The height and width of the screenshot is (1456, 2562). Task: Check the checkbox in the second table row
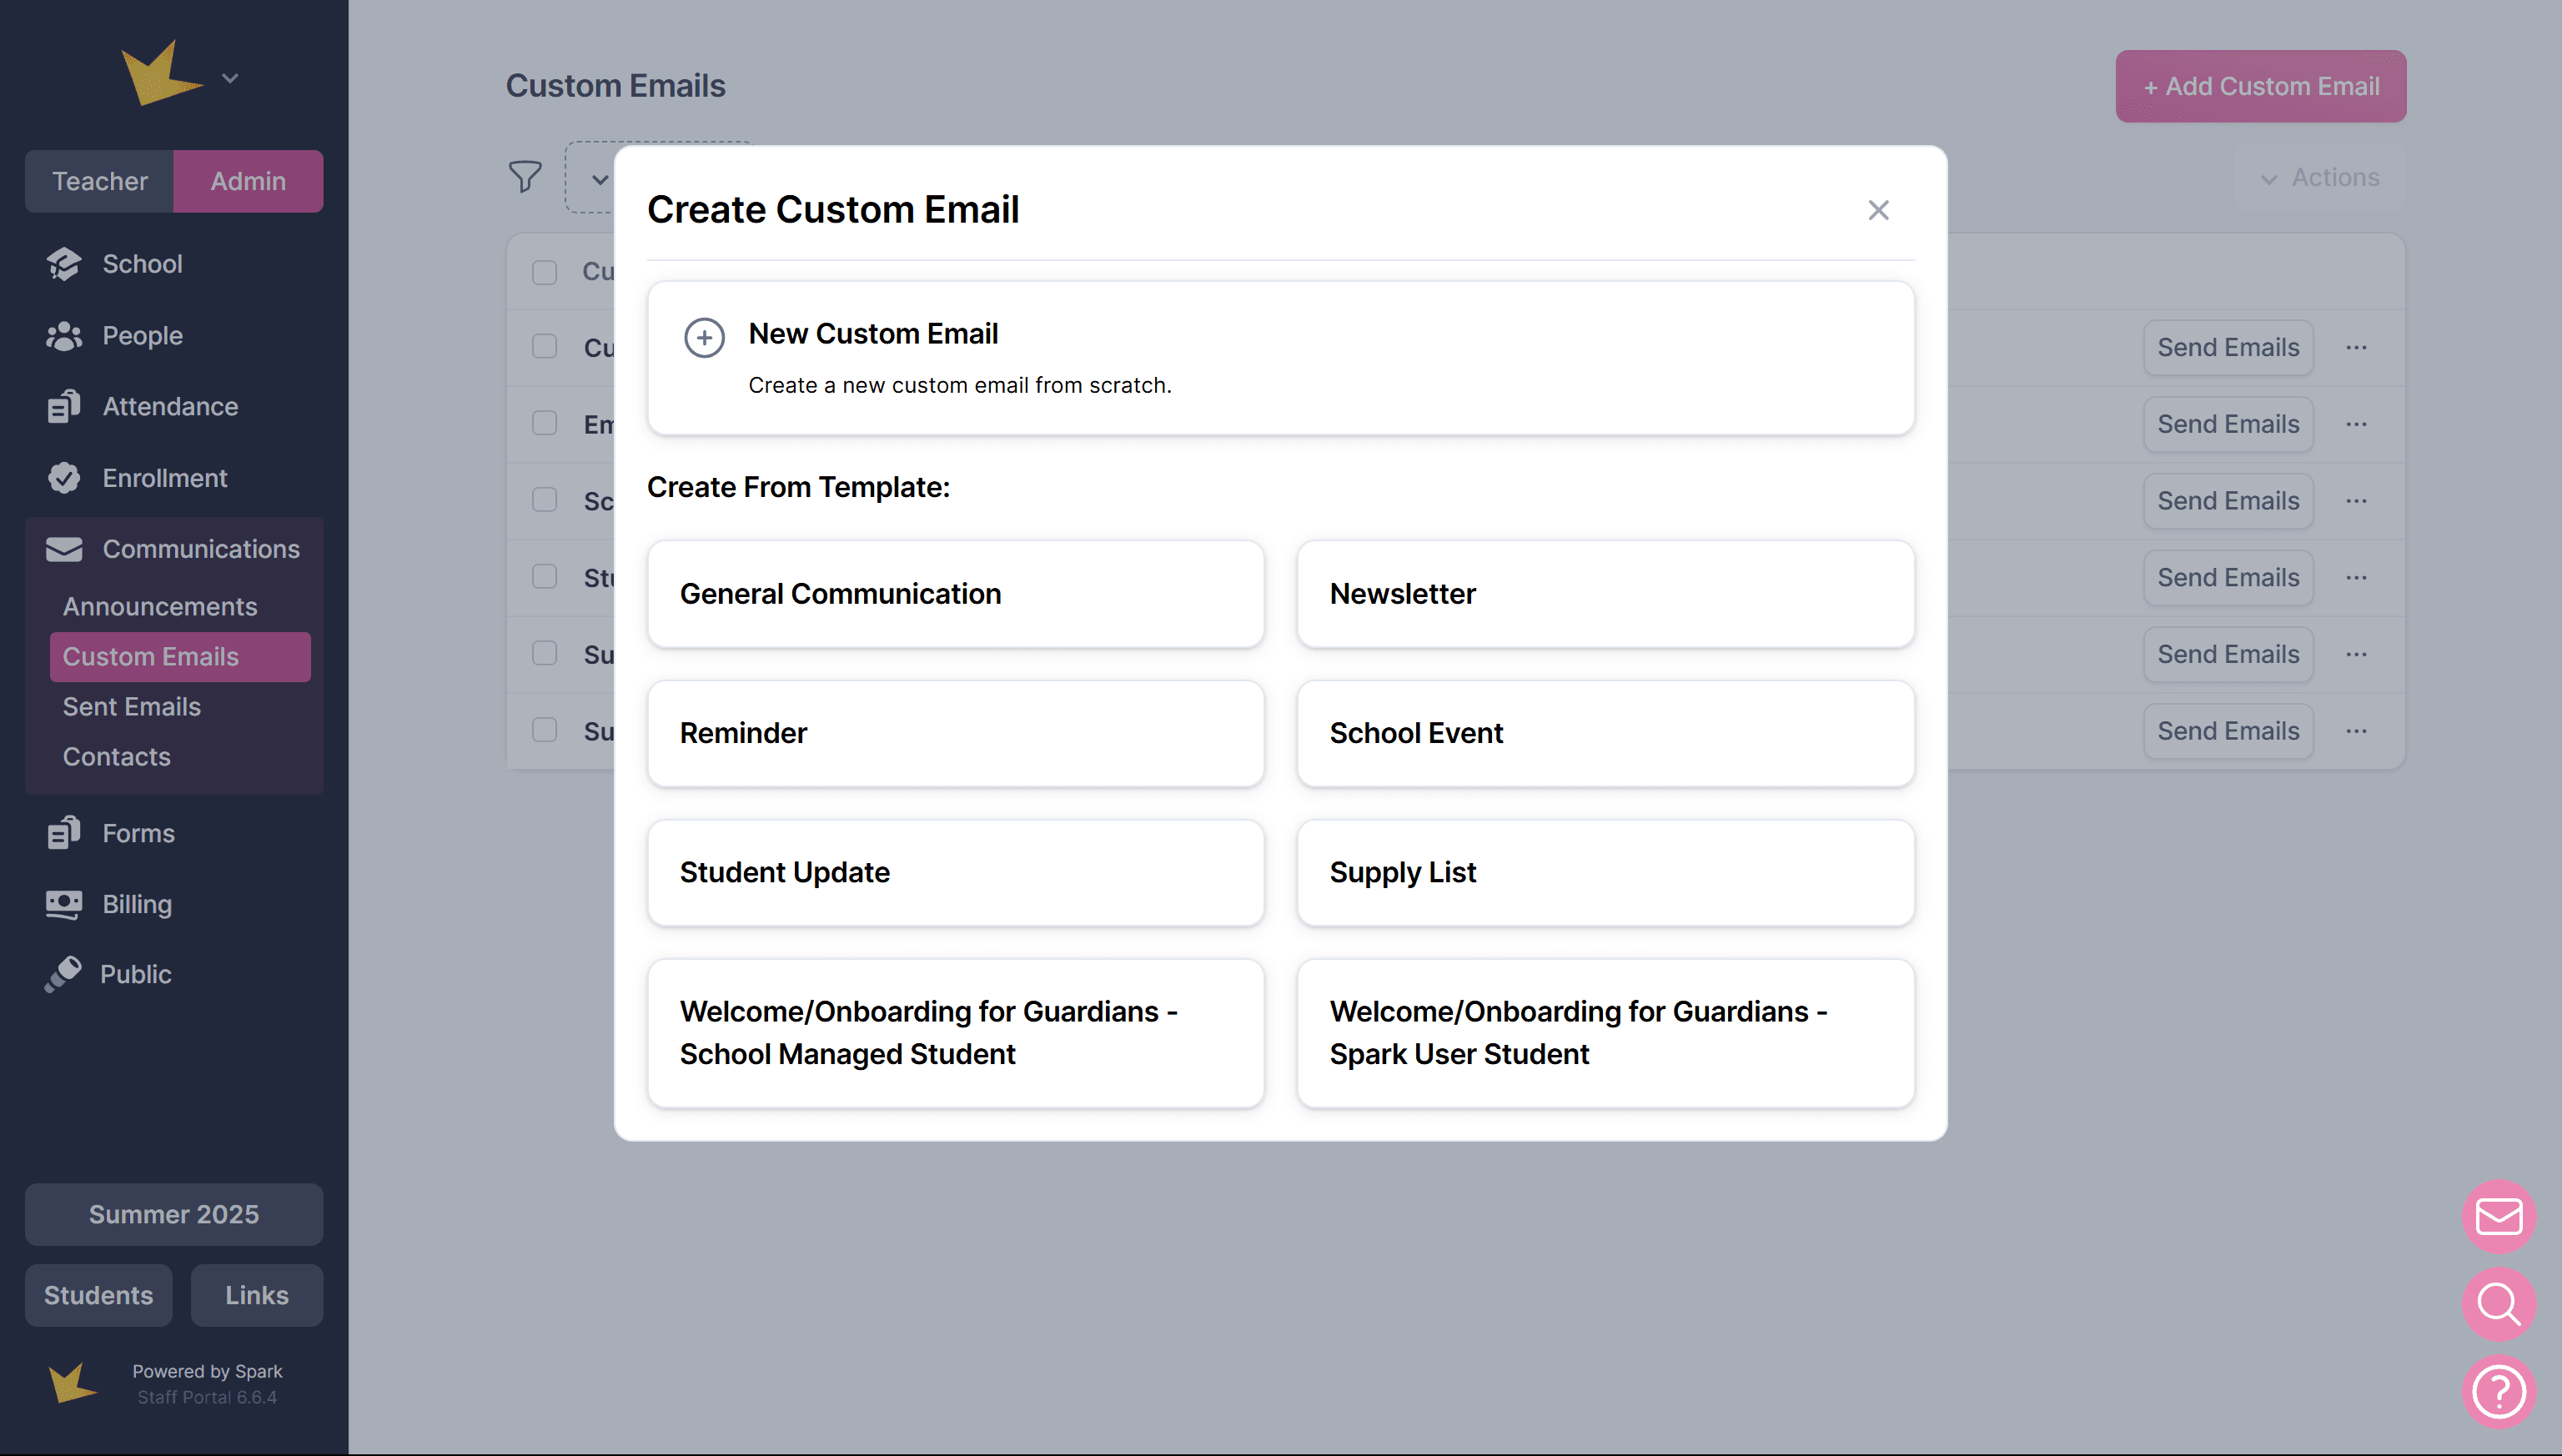(544, 423)
